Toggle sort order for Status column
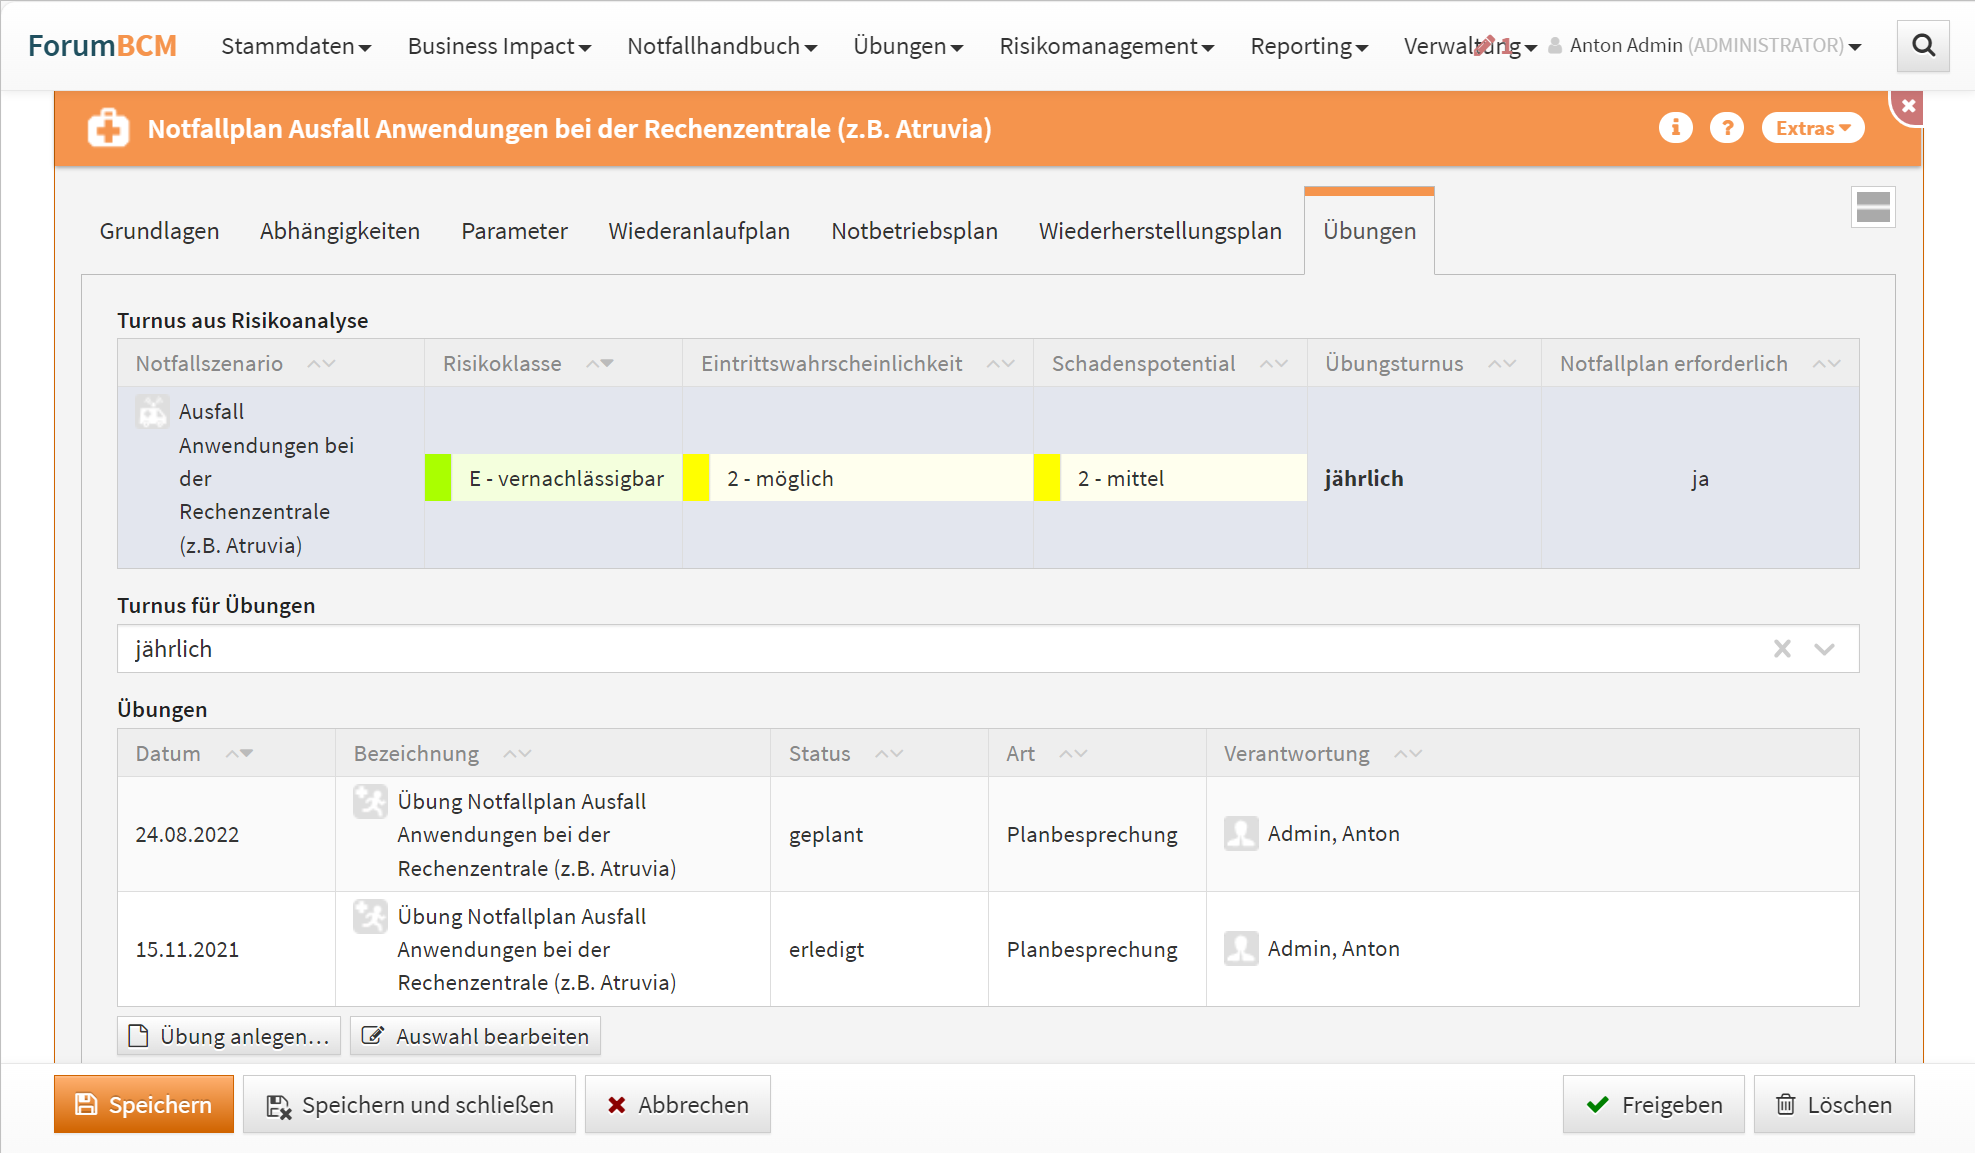Image resolution: width=1975 pixels, height=1153 pixels. pos(888,754)
